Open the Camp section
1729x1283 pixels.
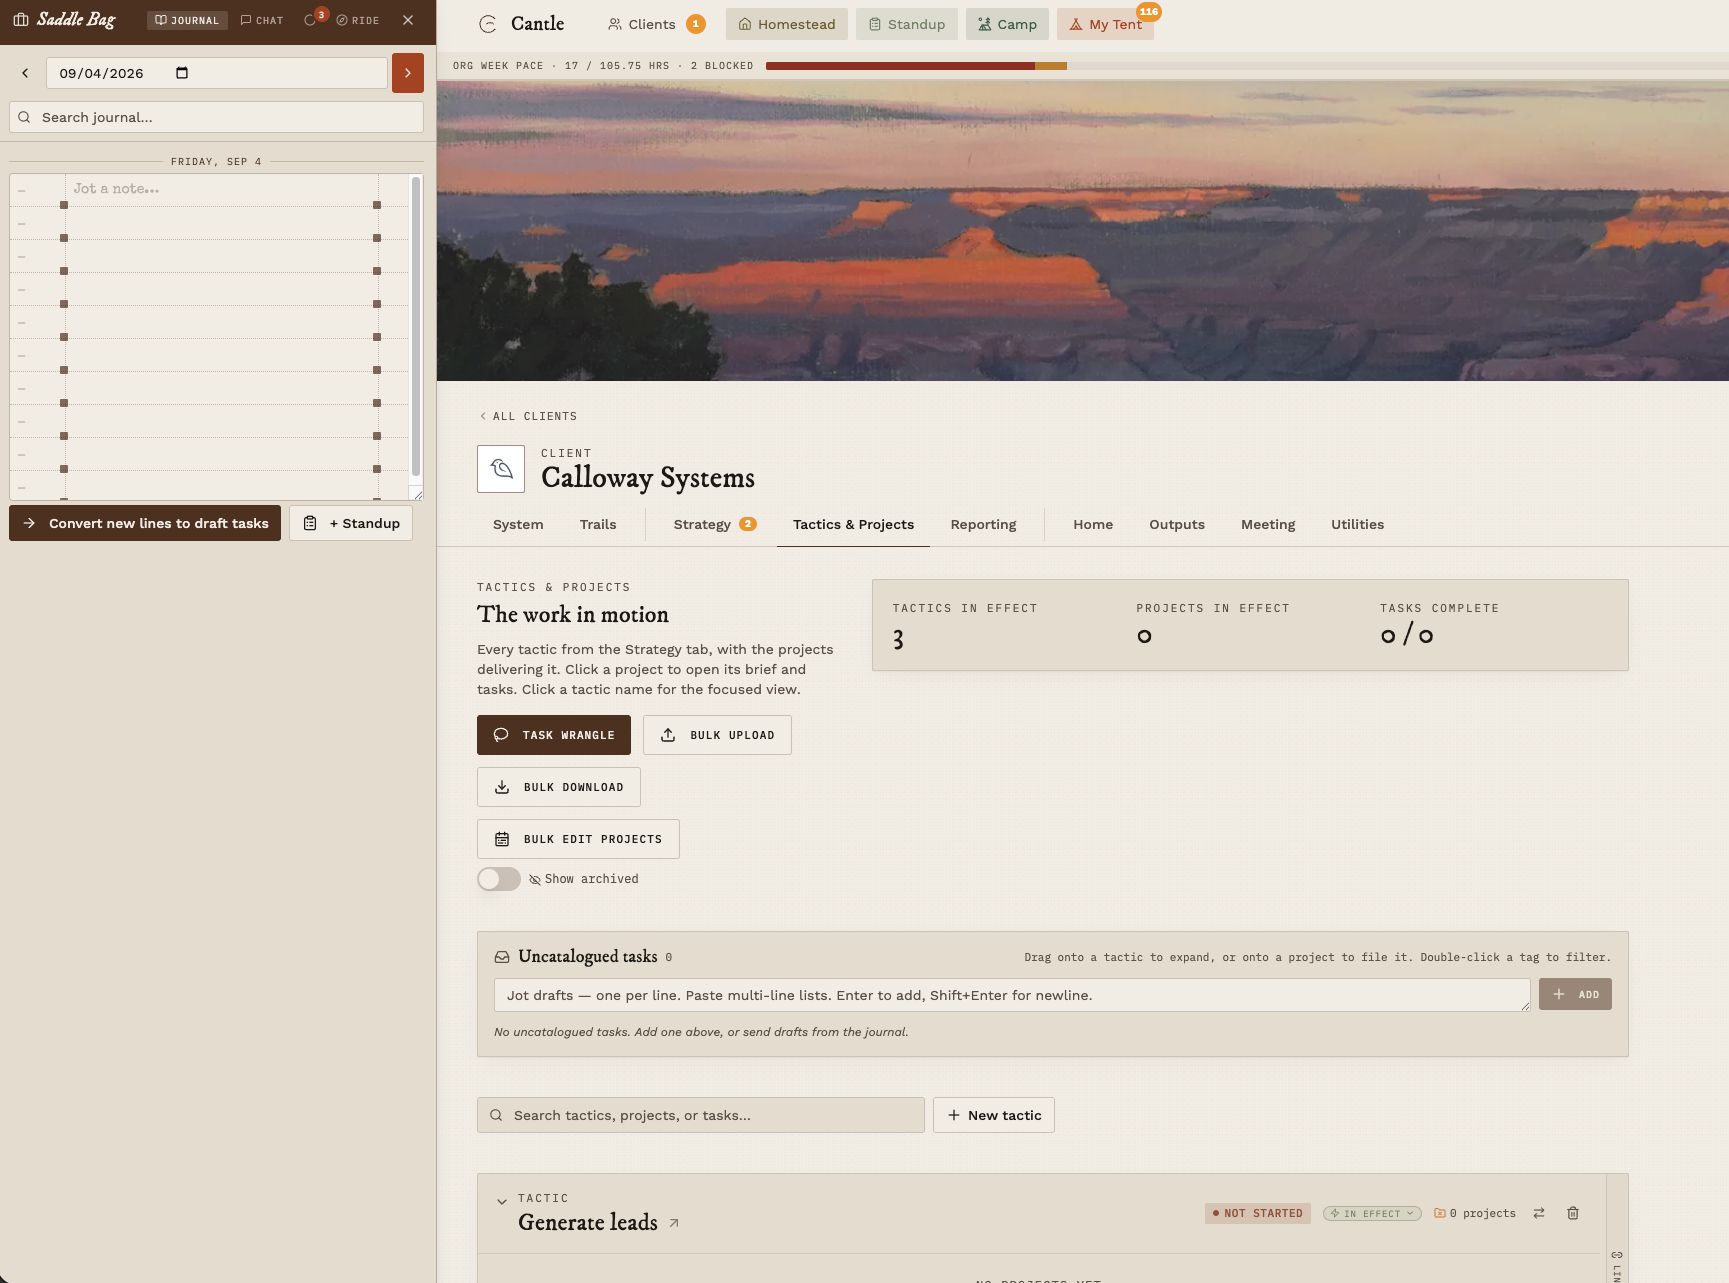tap(1007, 24)
